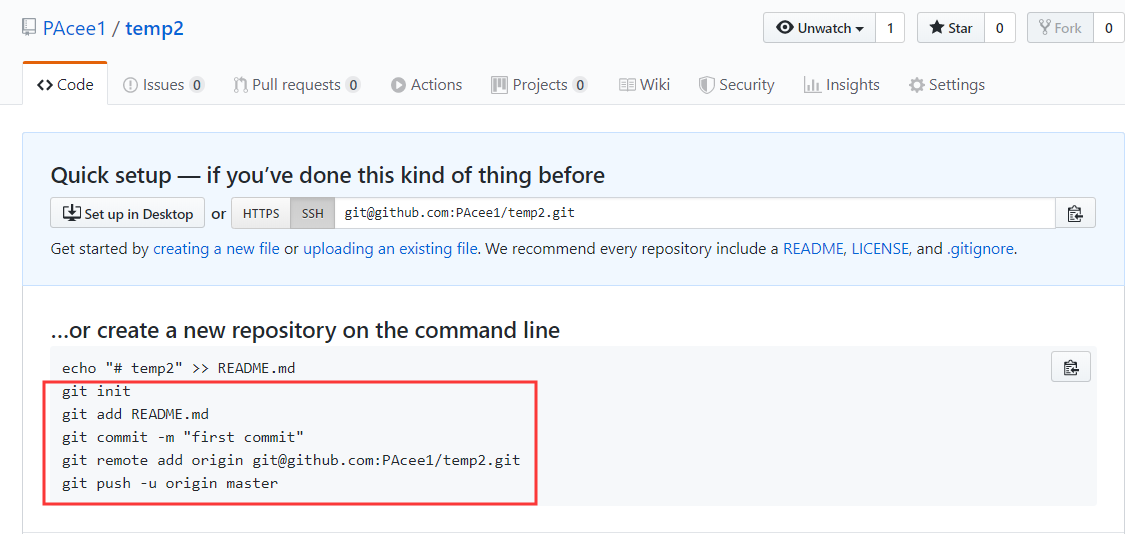Click the Quick setup heading text

coord(327,174)
